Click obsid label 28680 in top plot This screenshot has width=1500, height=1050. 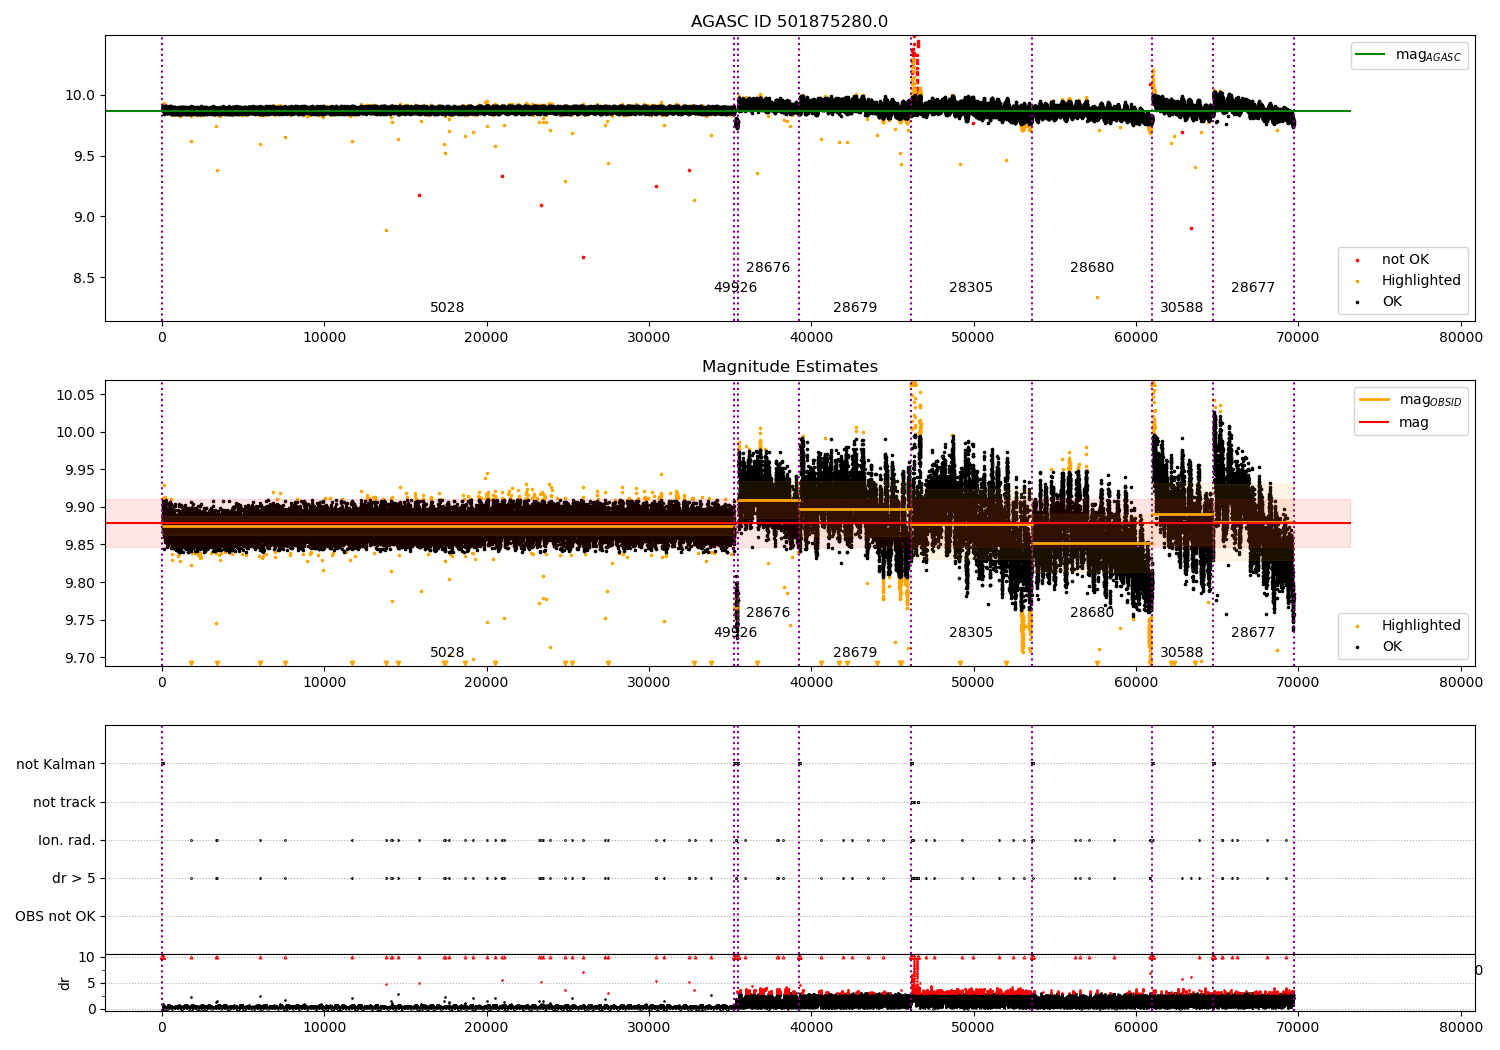(x=1092, y=268)
